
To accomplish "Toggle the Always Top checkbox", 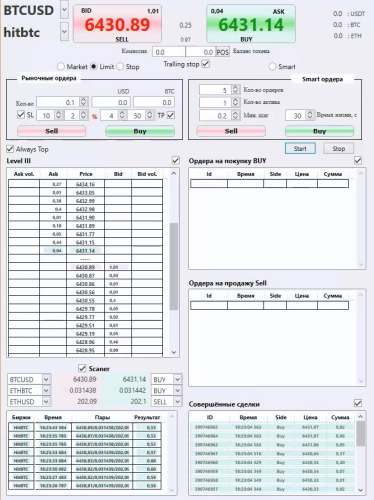I will [10, 149].
